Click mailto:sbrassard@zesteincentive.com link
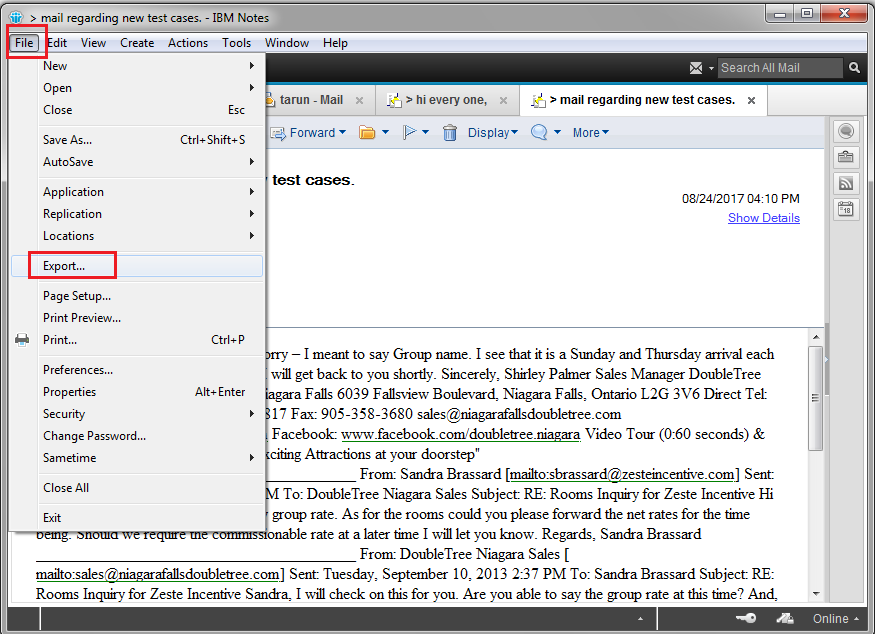 click(x=622, y=474)
